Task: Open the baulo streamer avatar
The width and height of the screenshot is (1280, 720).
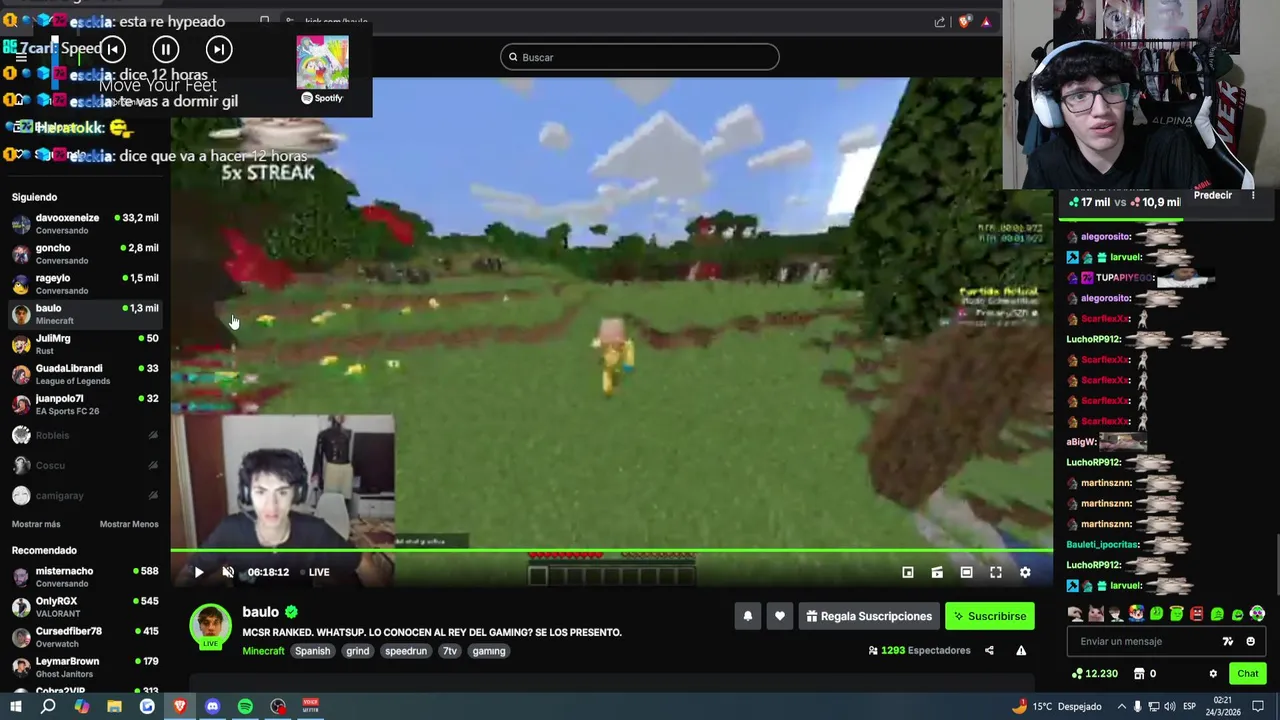Action: pyautogui.click(x=210, y=626)
